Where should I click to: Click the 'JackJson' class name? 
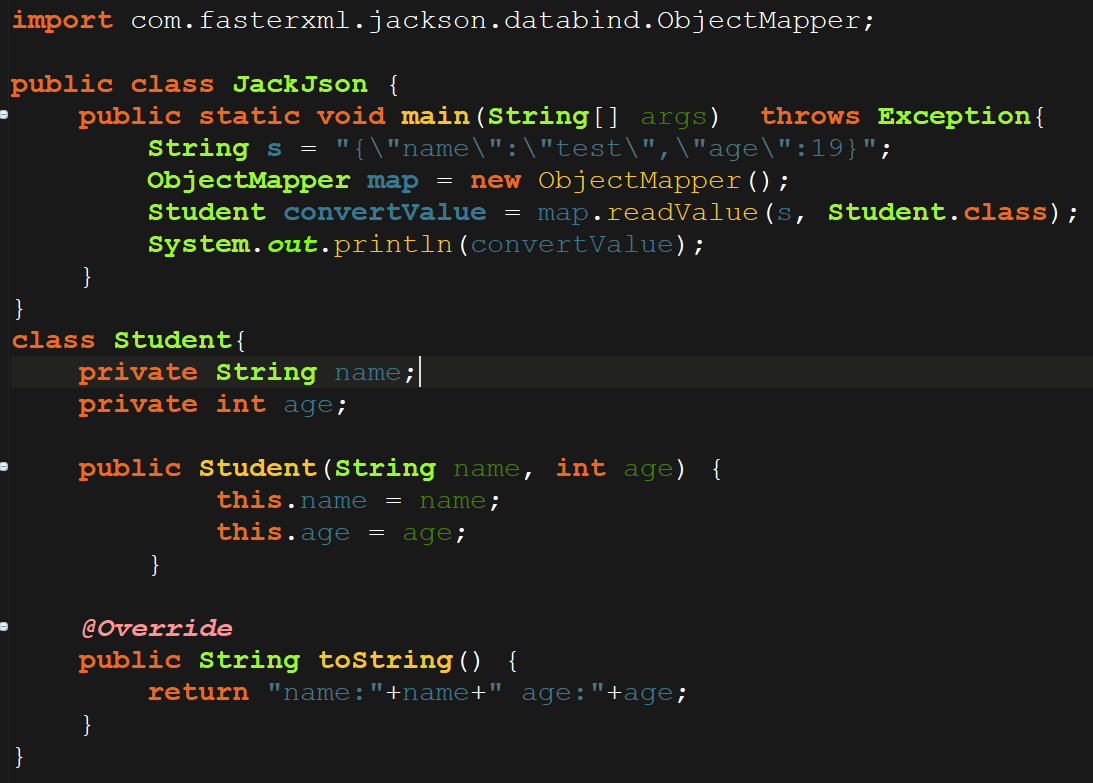(300, 84)
